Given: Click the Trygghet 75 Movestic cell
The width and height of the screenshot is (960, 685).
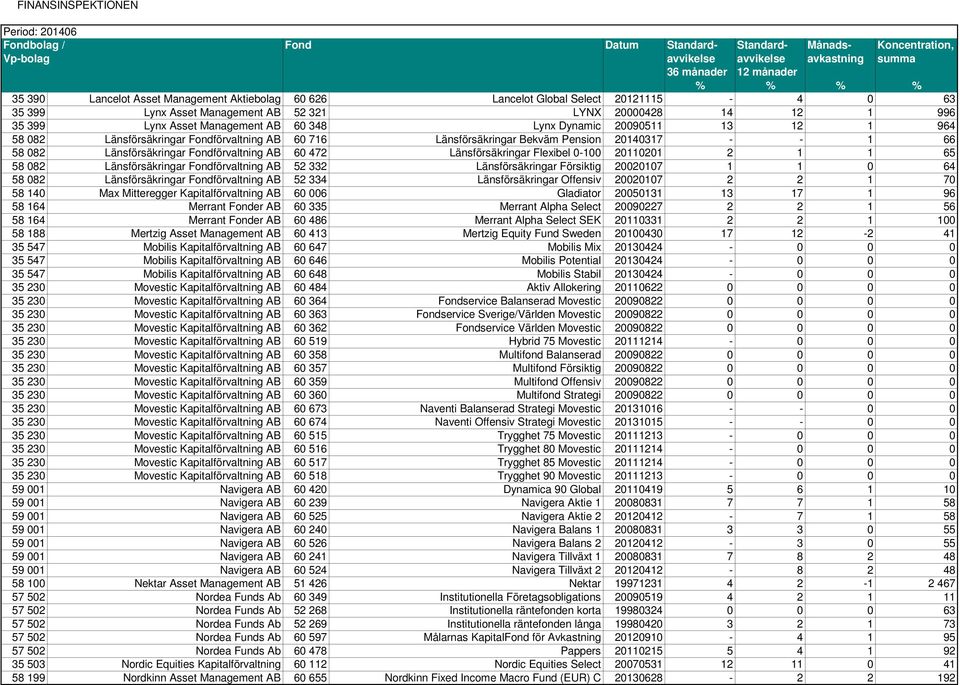Looking at the screenshot, I should point(465,436).
